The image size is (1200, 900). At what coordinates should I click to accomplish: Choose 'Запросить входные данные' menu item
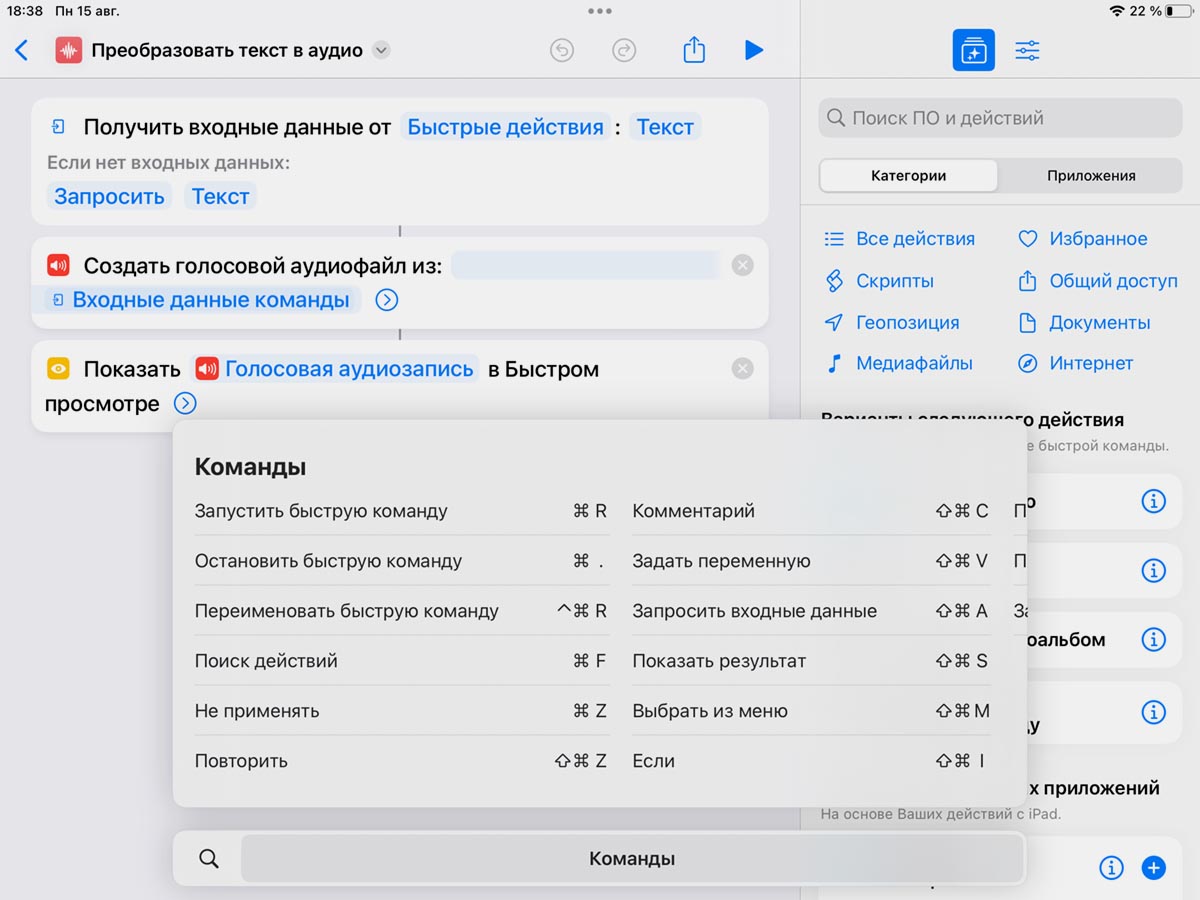point(811,611)
